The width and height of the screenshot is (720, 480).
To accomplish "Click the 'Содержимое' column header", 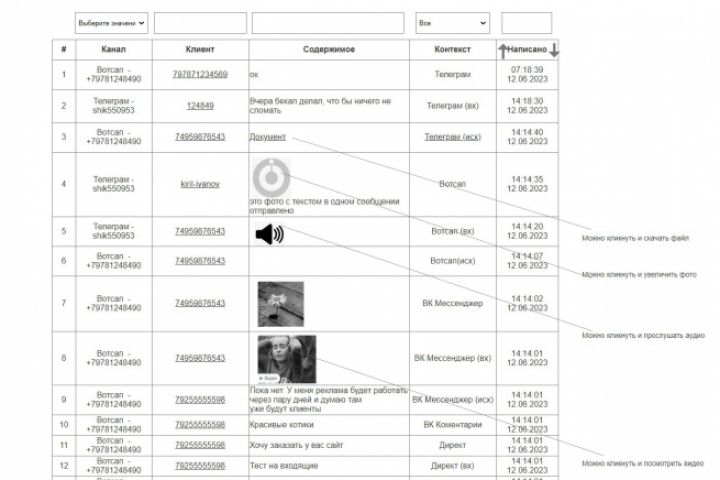I will point(329,50).
